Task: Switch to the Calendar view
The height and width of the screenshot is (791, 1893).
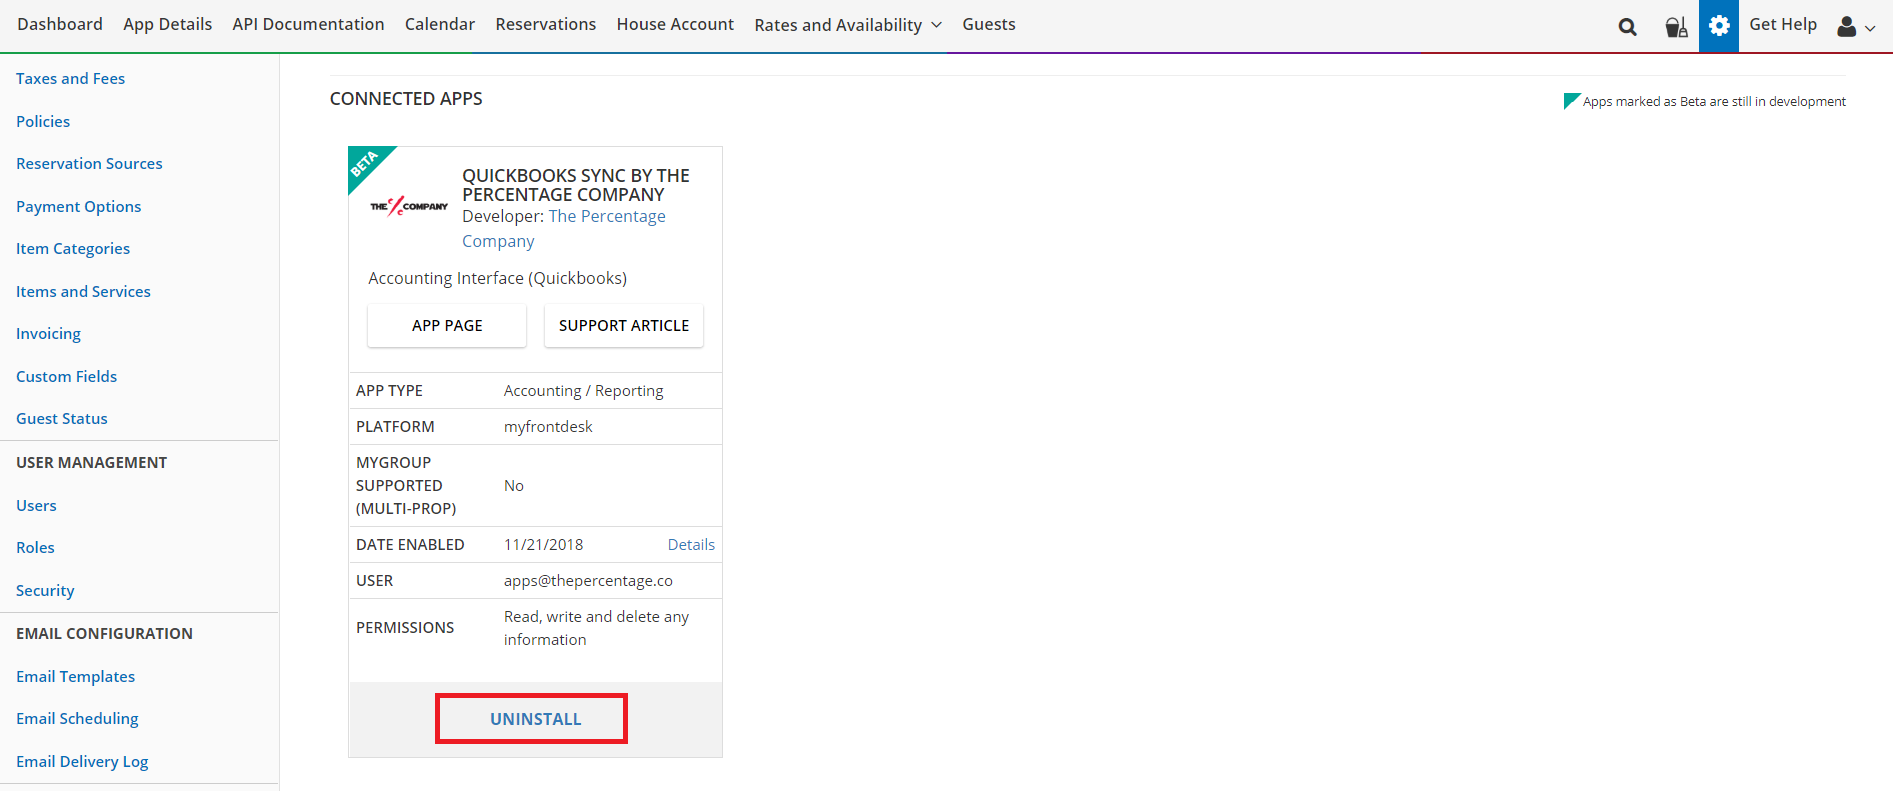Action: 440,24
